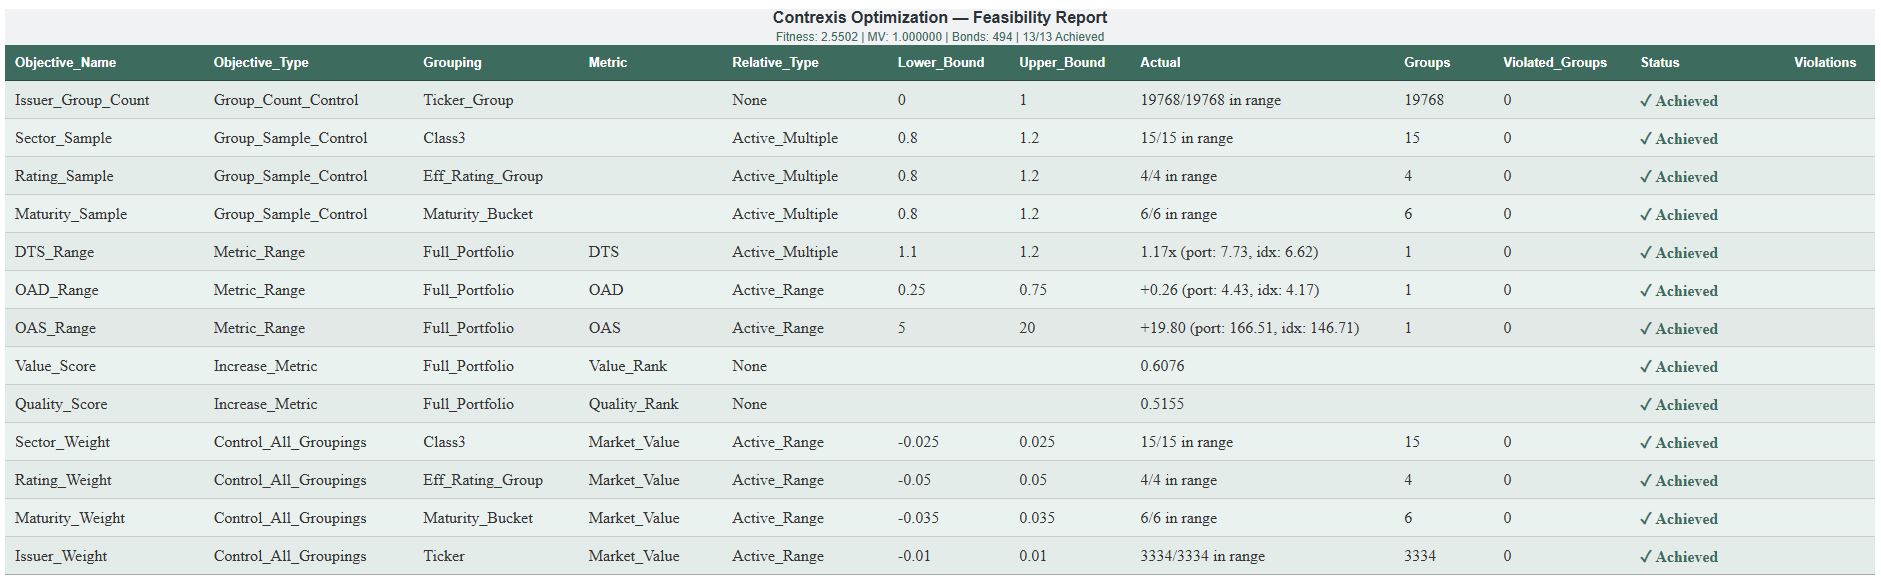Screen dimensions: 1881x580
Task: Select the Sector_Weight objective name
Action: pyautogui.click(x=62, y=442)
